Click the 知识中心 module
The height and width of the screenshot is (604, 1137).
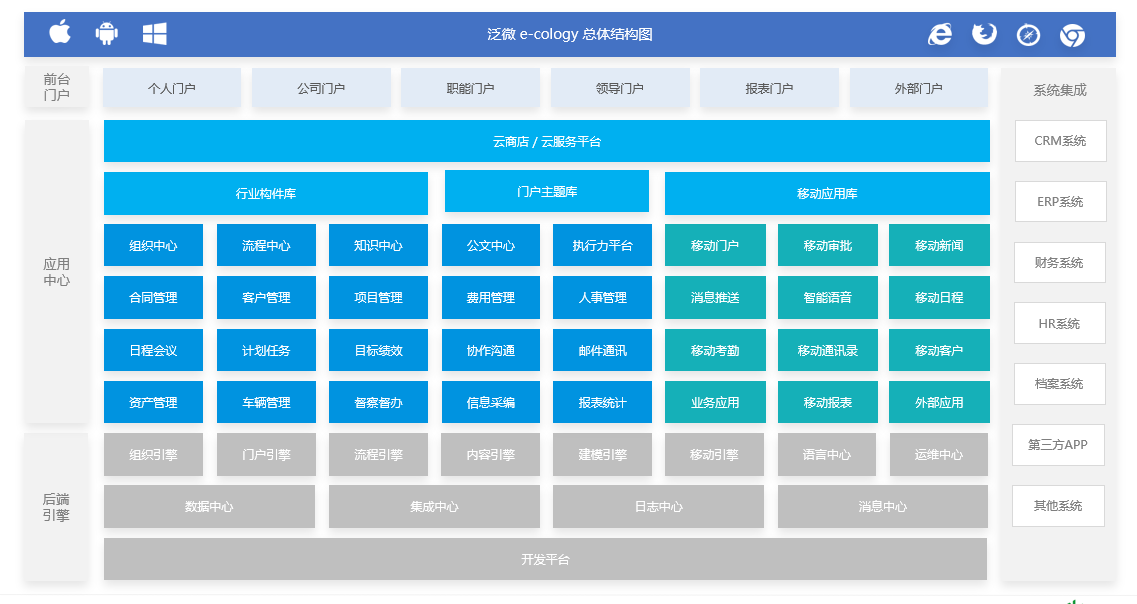(379, 245)
